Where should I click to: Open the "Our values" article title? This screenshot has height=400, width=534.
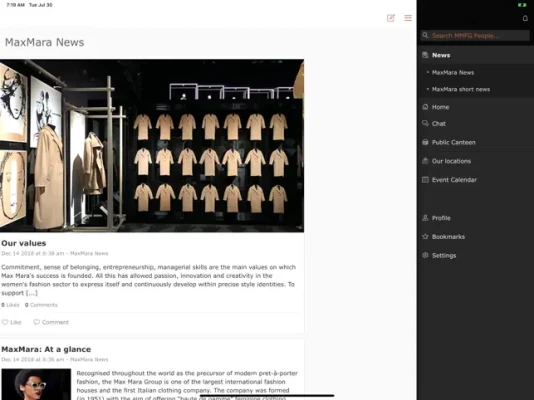pos(23,243)
